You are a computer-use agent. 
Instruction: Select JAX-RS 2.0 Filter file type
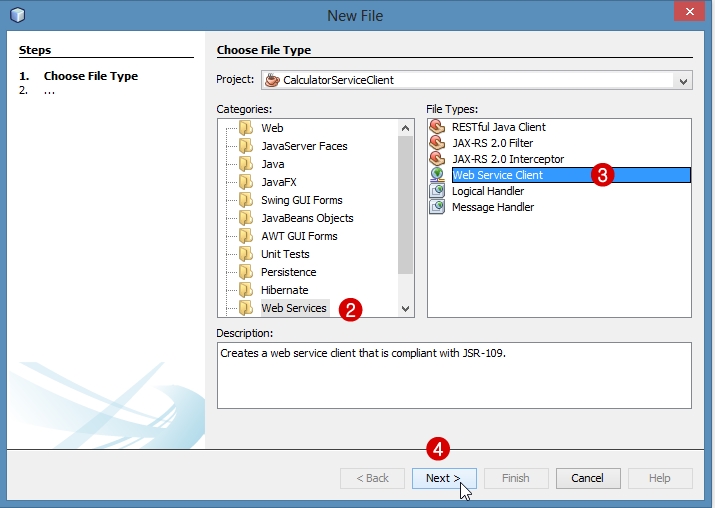[x=492, y=143]
